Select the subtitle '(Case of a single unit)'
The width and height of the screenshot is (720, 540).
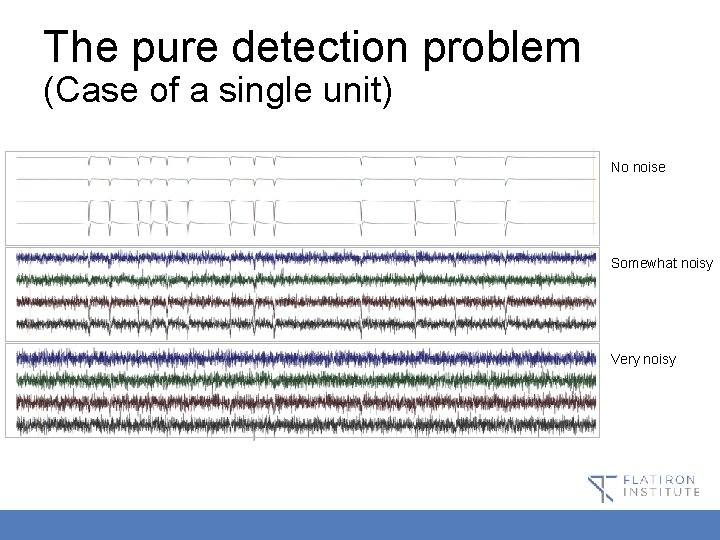pos(218,90)
